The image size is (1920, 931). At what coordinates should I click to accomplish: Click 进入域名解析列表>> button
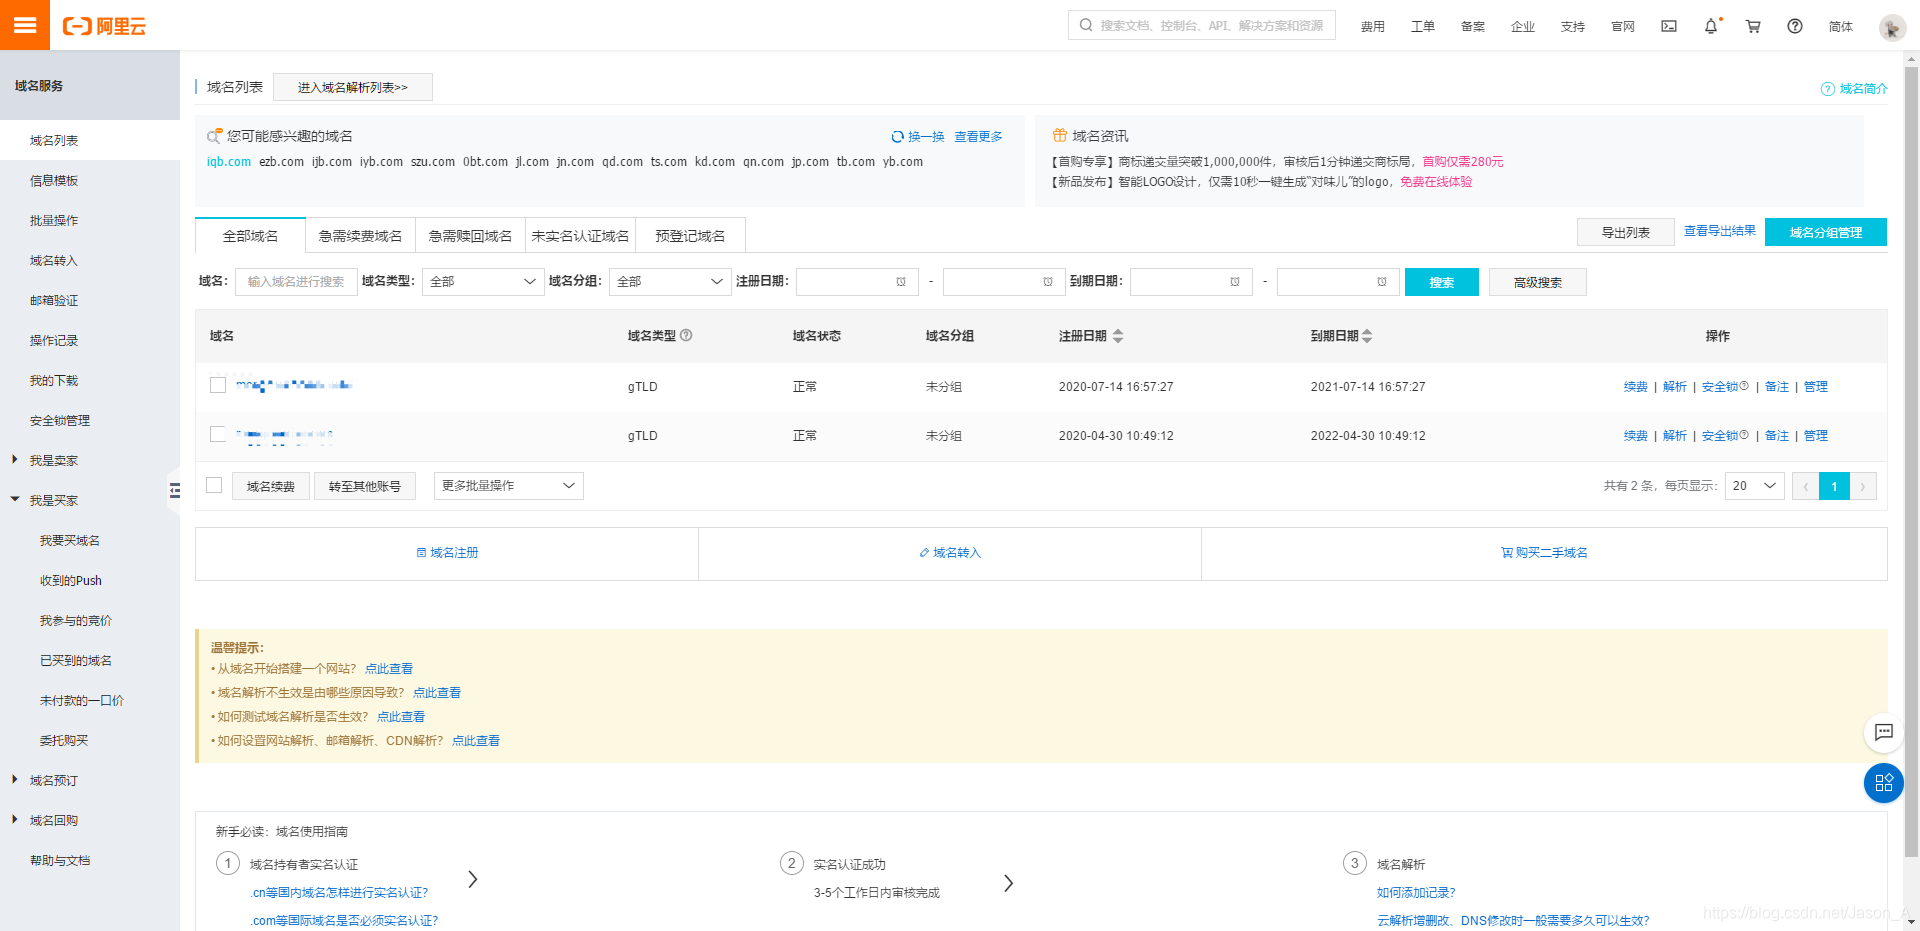point(352,88)
